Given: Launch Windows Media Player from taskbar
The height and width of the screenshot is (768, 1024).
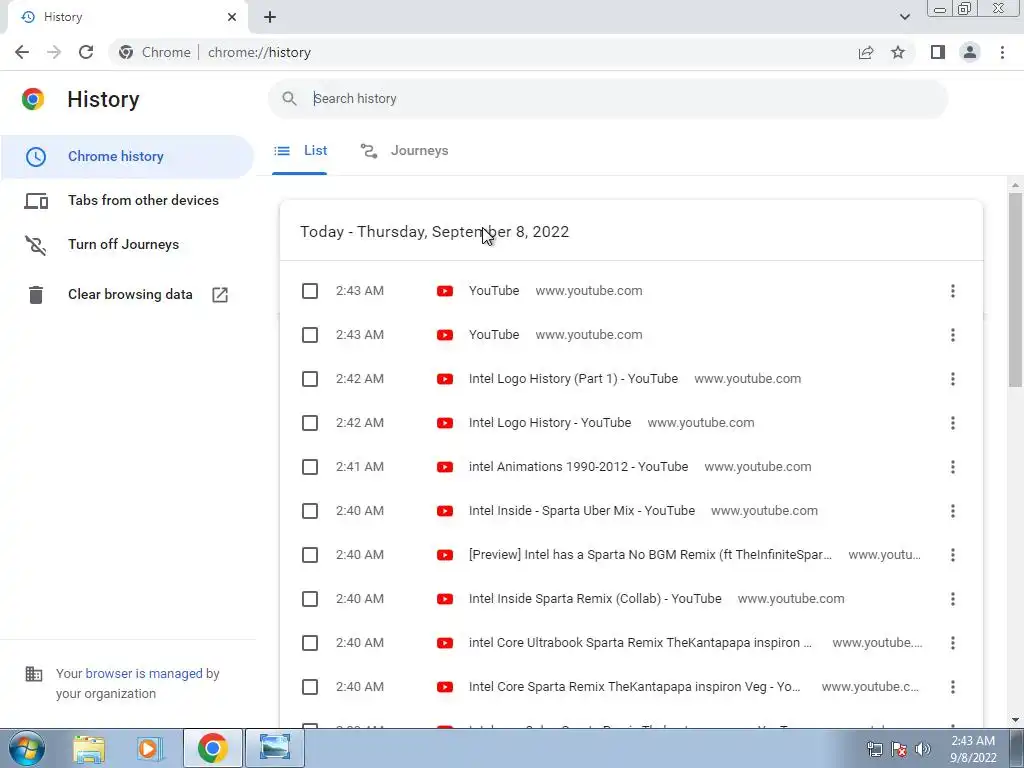Looking at the screenshot, I should 149,748.
